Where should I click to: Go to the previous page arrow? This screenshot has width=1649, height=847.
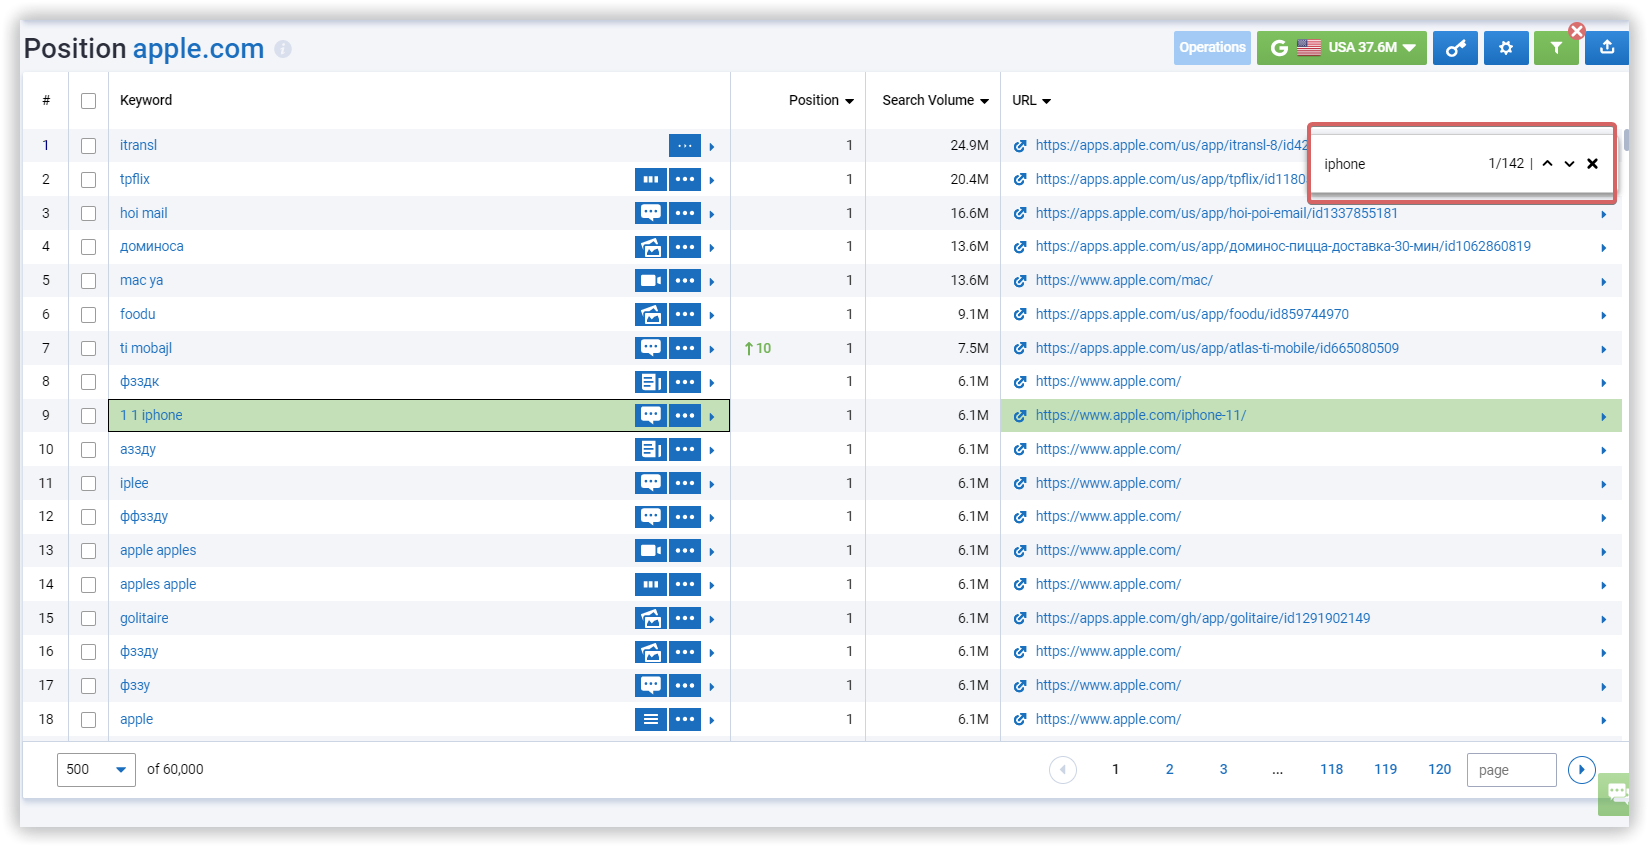(1063, 770)
